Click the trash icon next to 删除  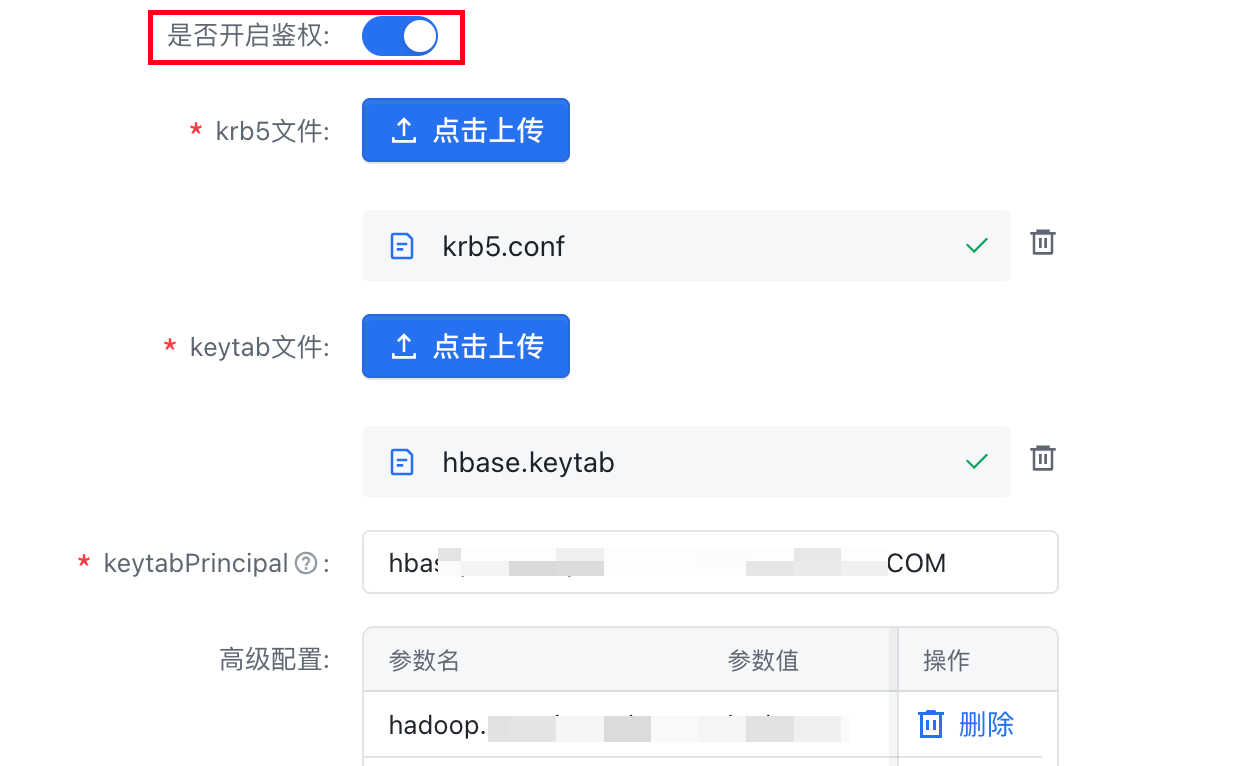(931, 724)
